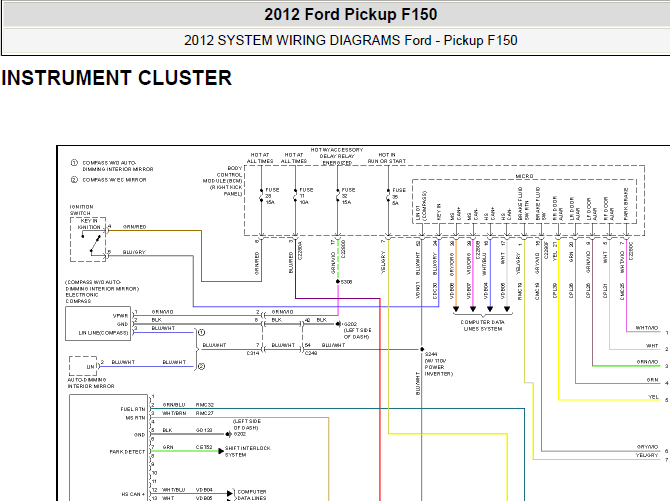Image resolution: width=670 pixels, height=501 pixels.
Task: Click the 'CMC25' circuit label
Action: (x=622, y=291)
